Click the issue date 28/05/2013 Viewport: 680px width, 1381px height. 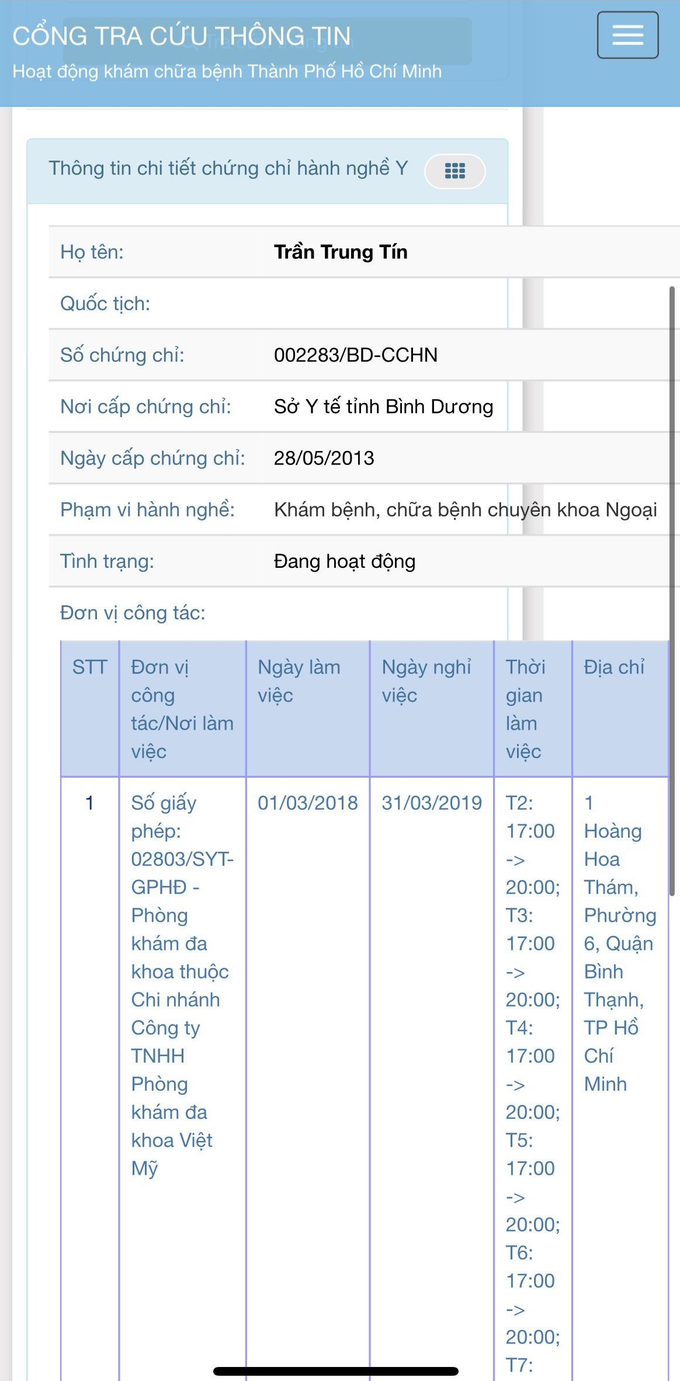tap(324, 458)
